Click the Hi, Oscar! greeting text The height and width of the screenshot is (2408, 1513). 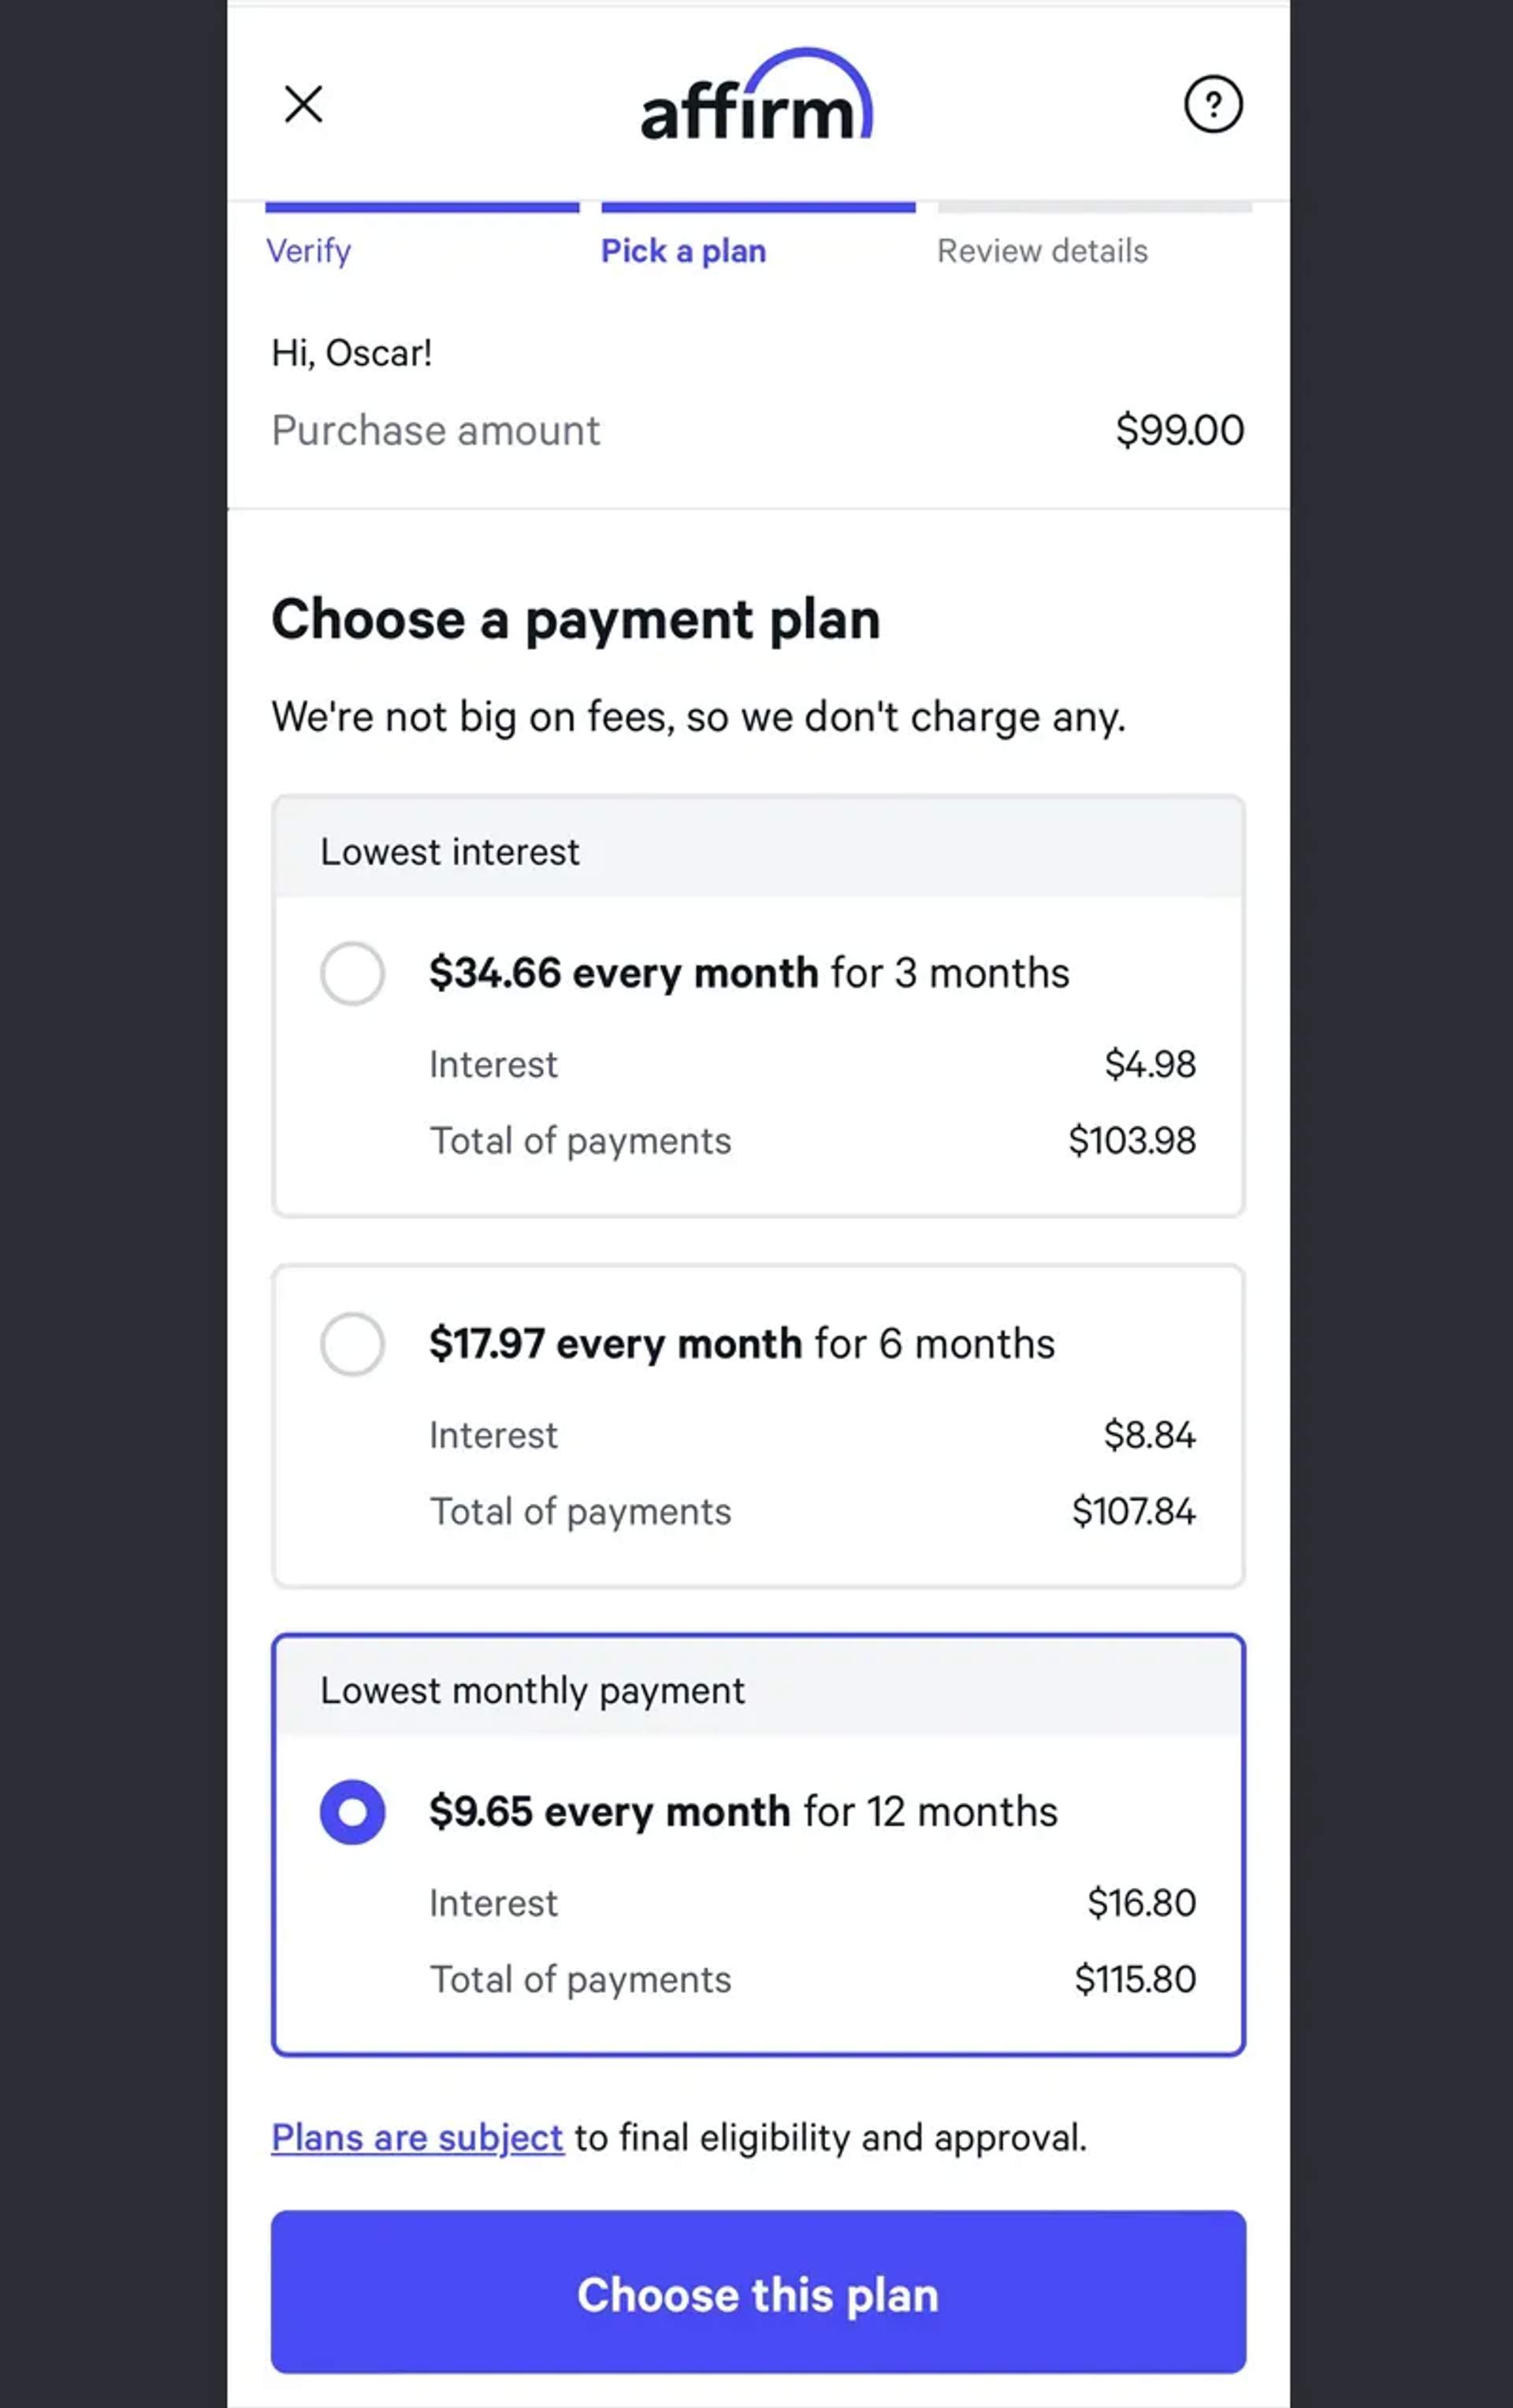352,352
